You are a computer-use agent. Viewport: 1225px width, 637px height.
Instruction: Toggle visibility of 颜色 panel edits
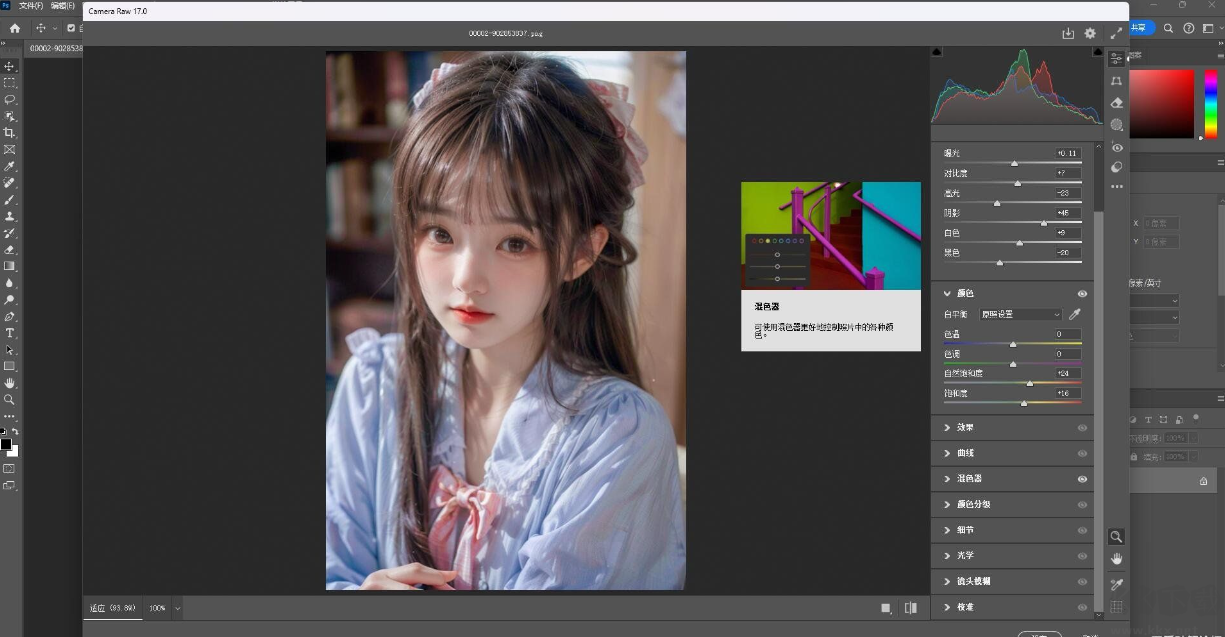(x=1082, y=294)
